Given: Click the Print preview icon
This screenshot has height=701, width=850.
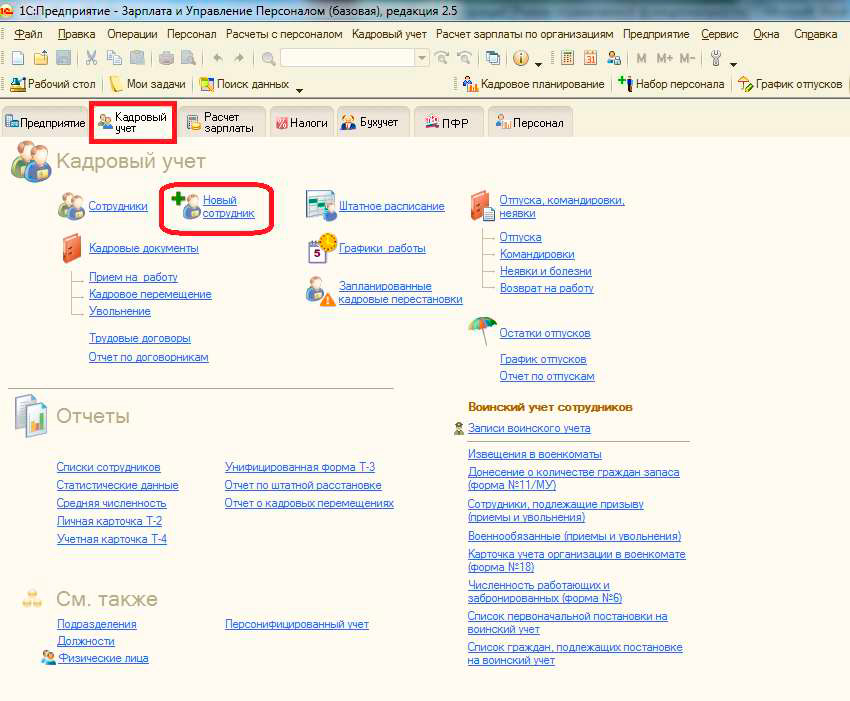Looking at the screenshot, I should pyautogui.click(x=188, y=57).
